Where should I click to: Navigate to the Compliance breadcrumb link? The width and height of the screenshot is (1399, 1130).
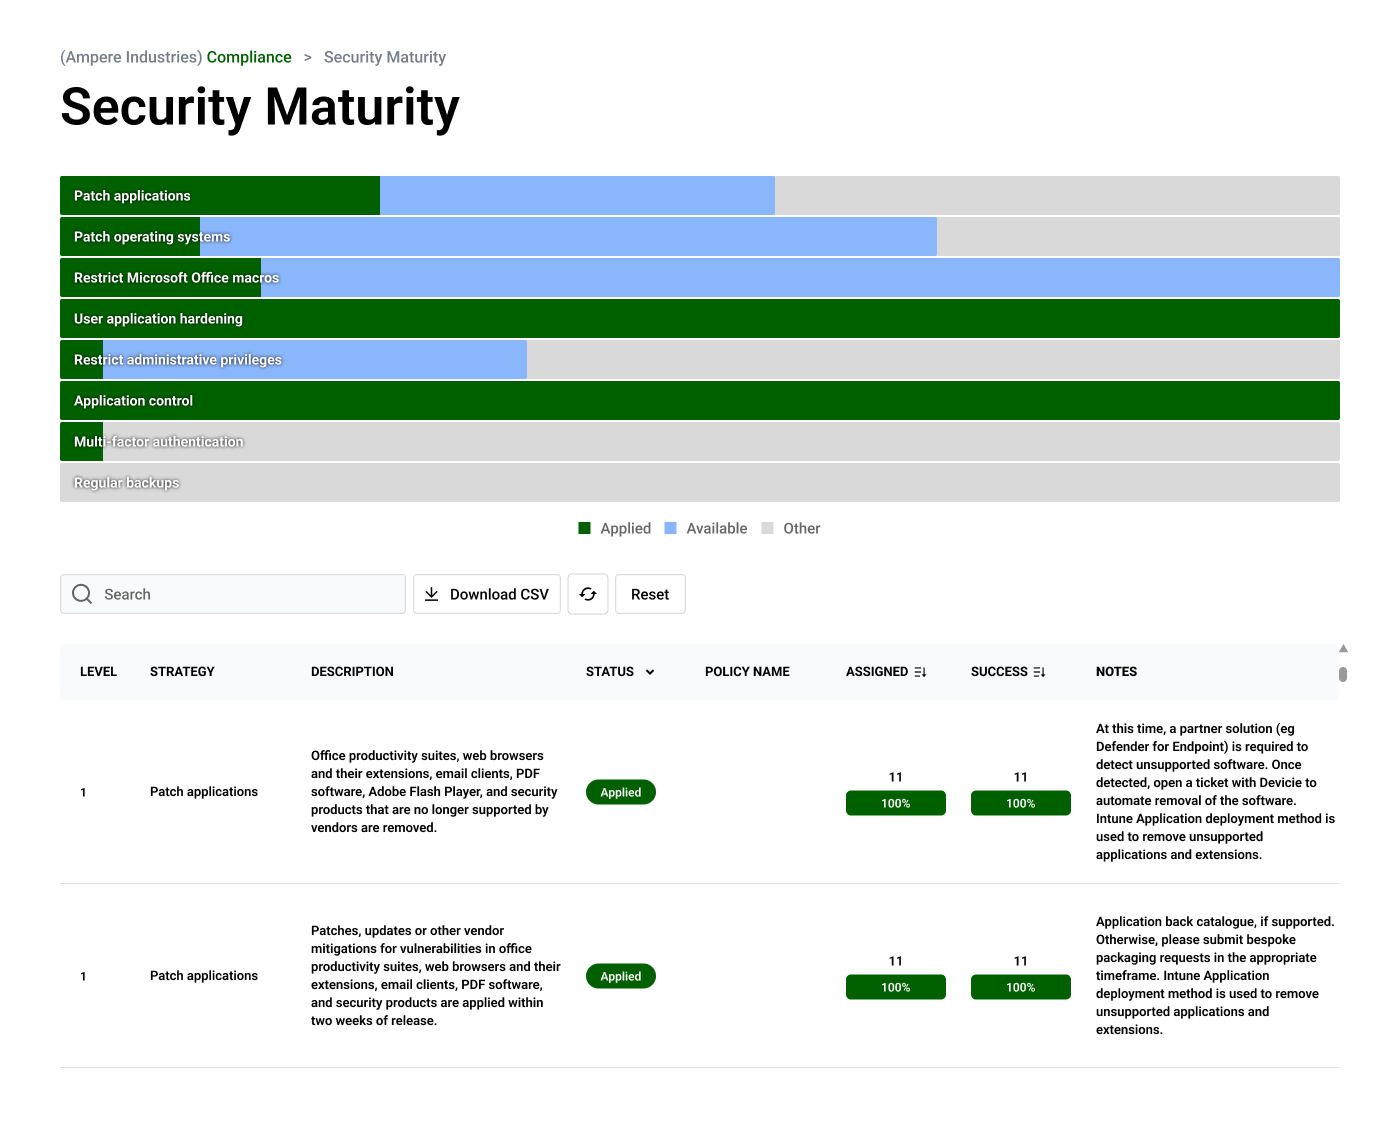[249, 57]
